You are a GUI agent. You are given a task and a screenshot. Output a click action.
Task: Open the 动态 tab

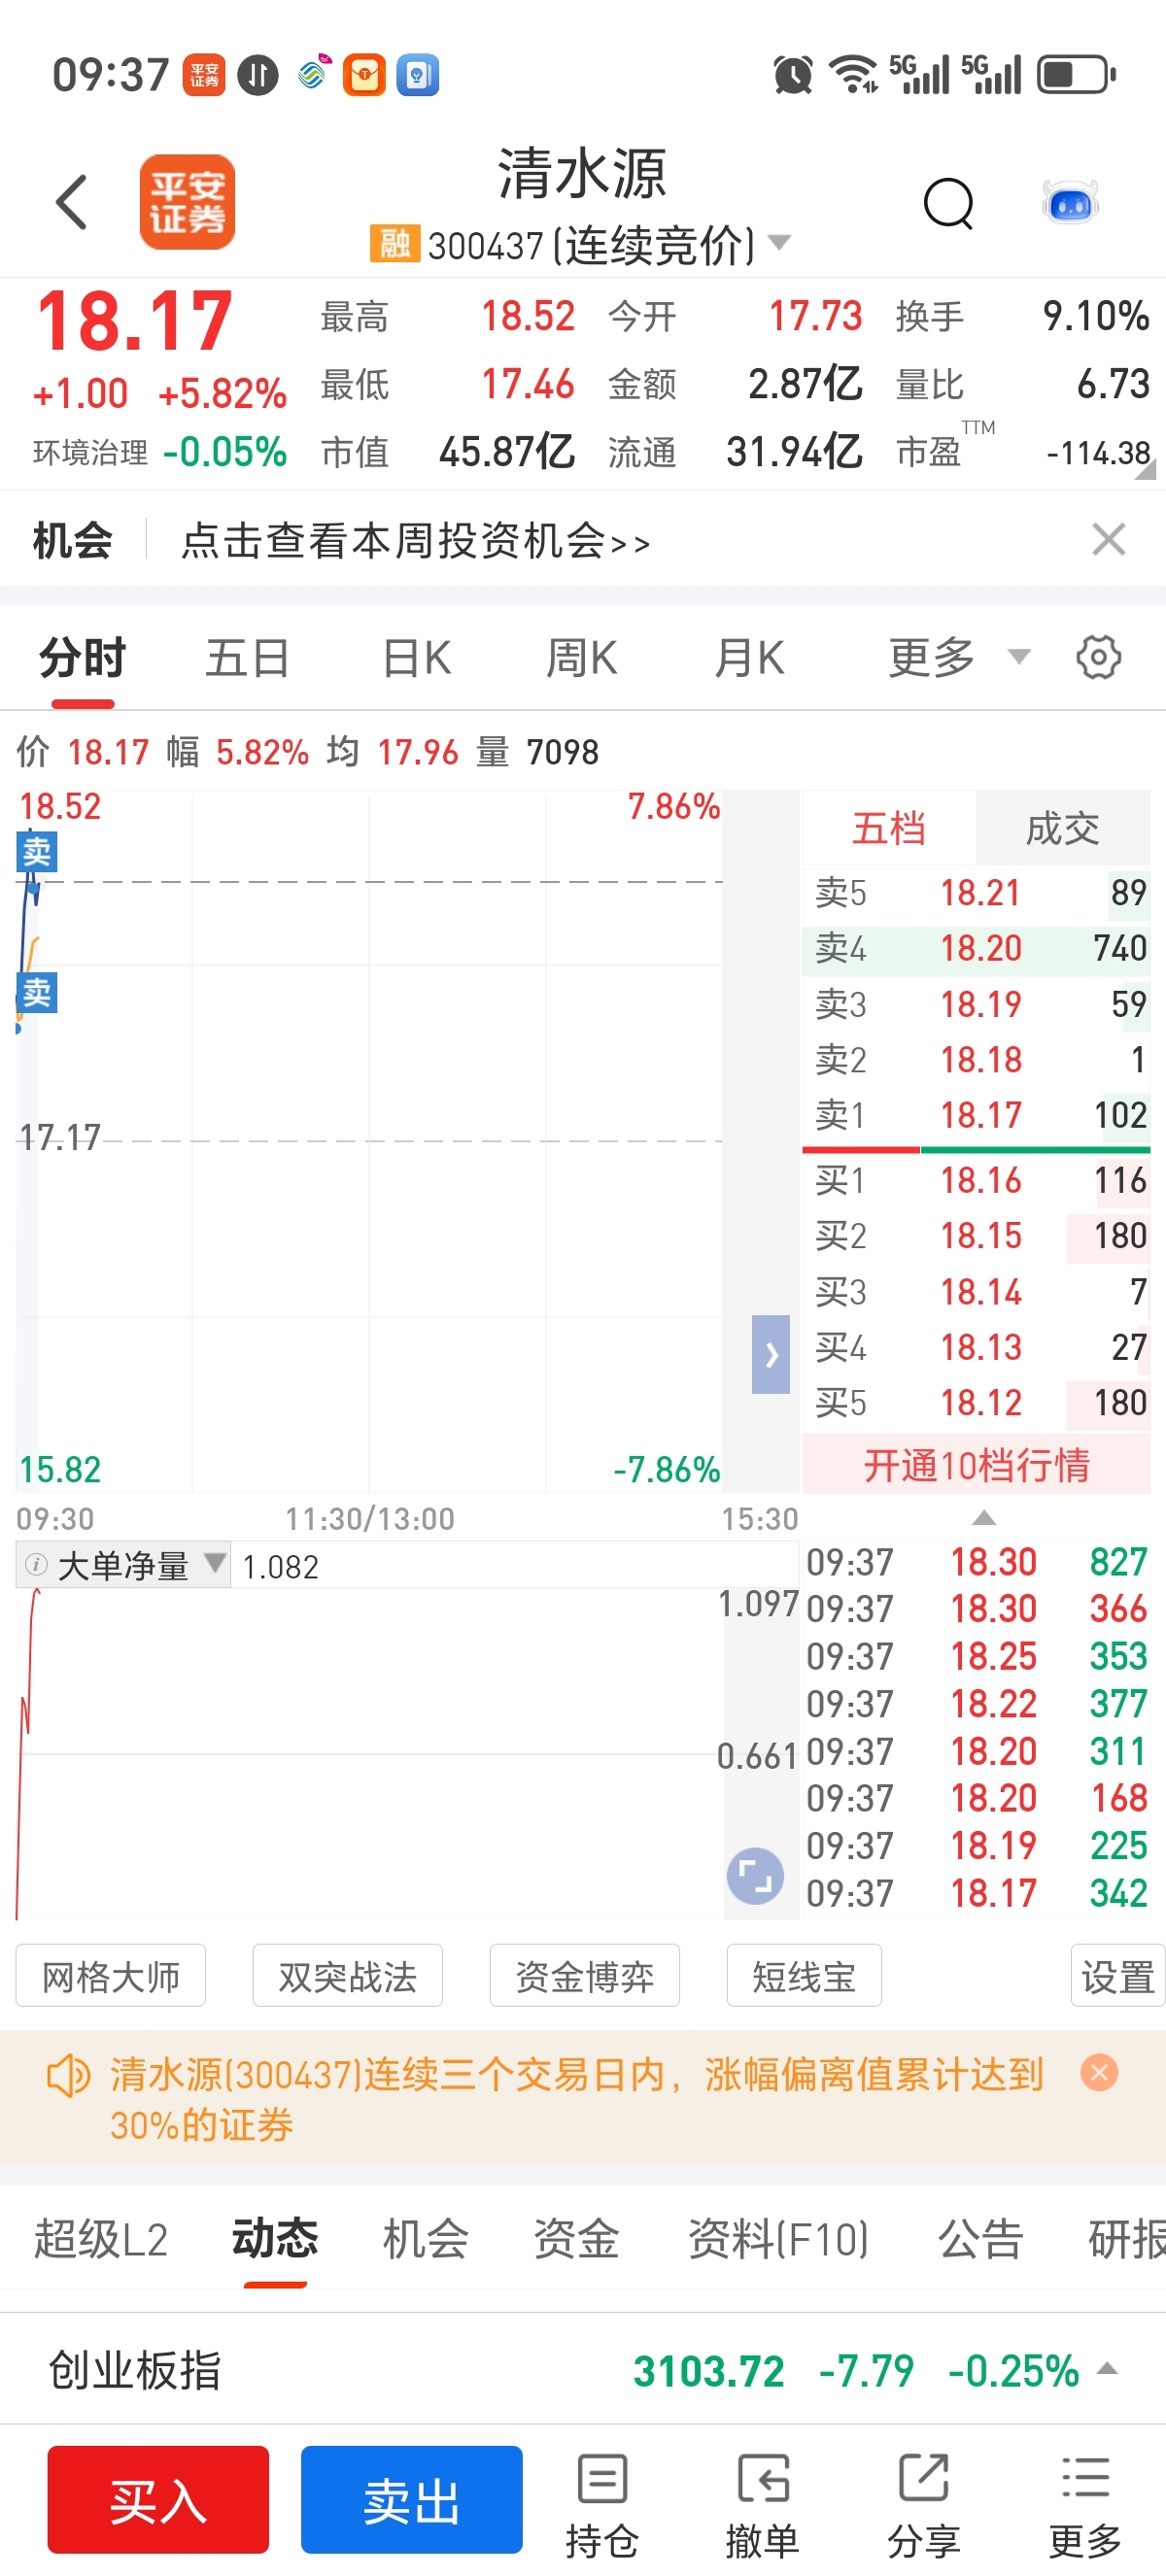tap(275, 2238)
